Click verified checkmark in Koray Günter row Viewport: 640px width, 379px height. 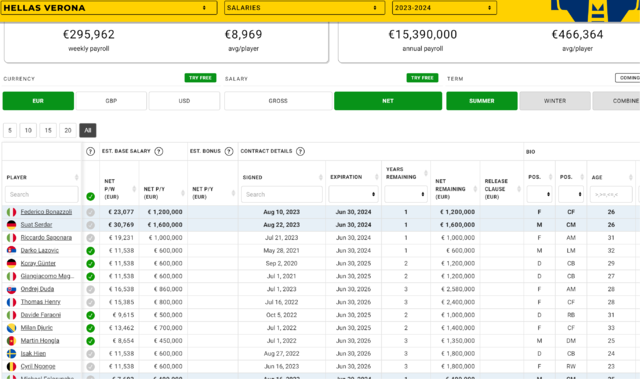[91, 264]
